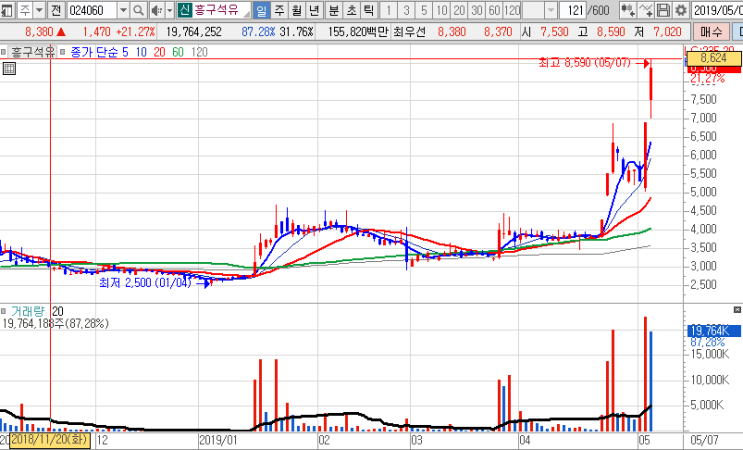Image resolution: width=743 pixels, height=450 pixels.
Task: Click the 거래량 legend marker square
Action: tap(3, 311)
